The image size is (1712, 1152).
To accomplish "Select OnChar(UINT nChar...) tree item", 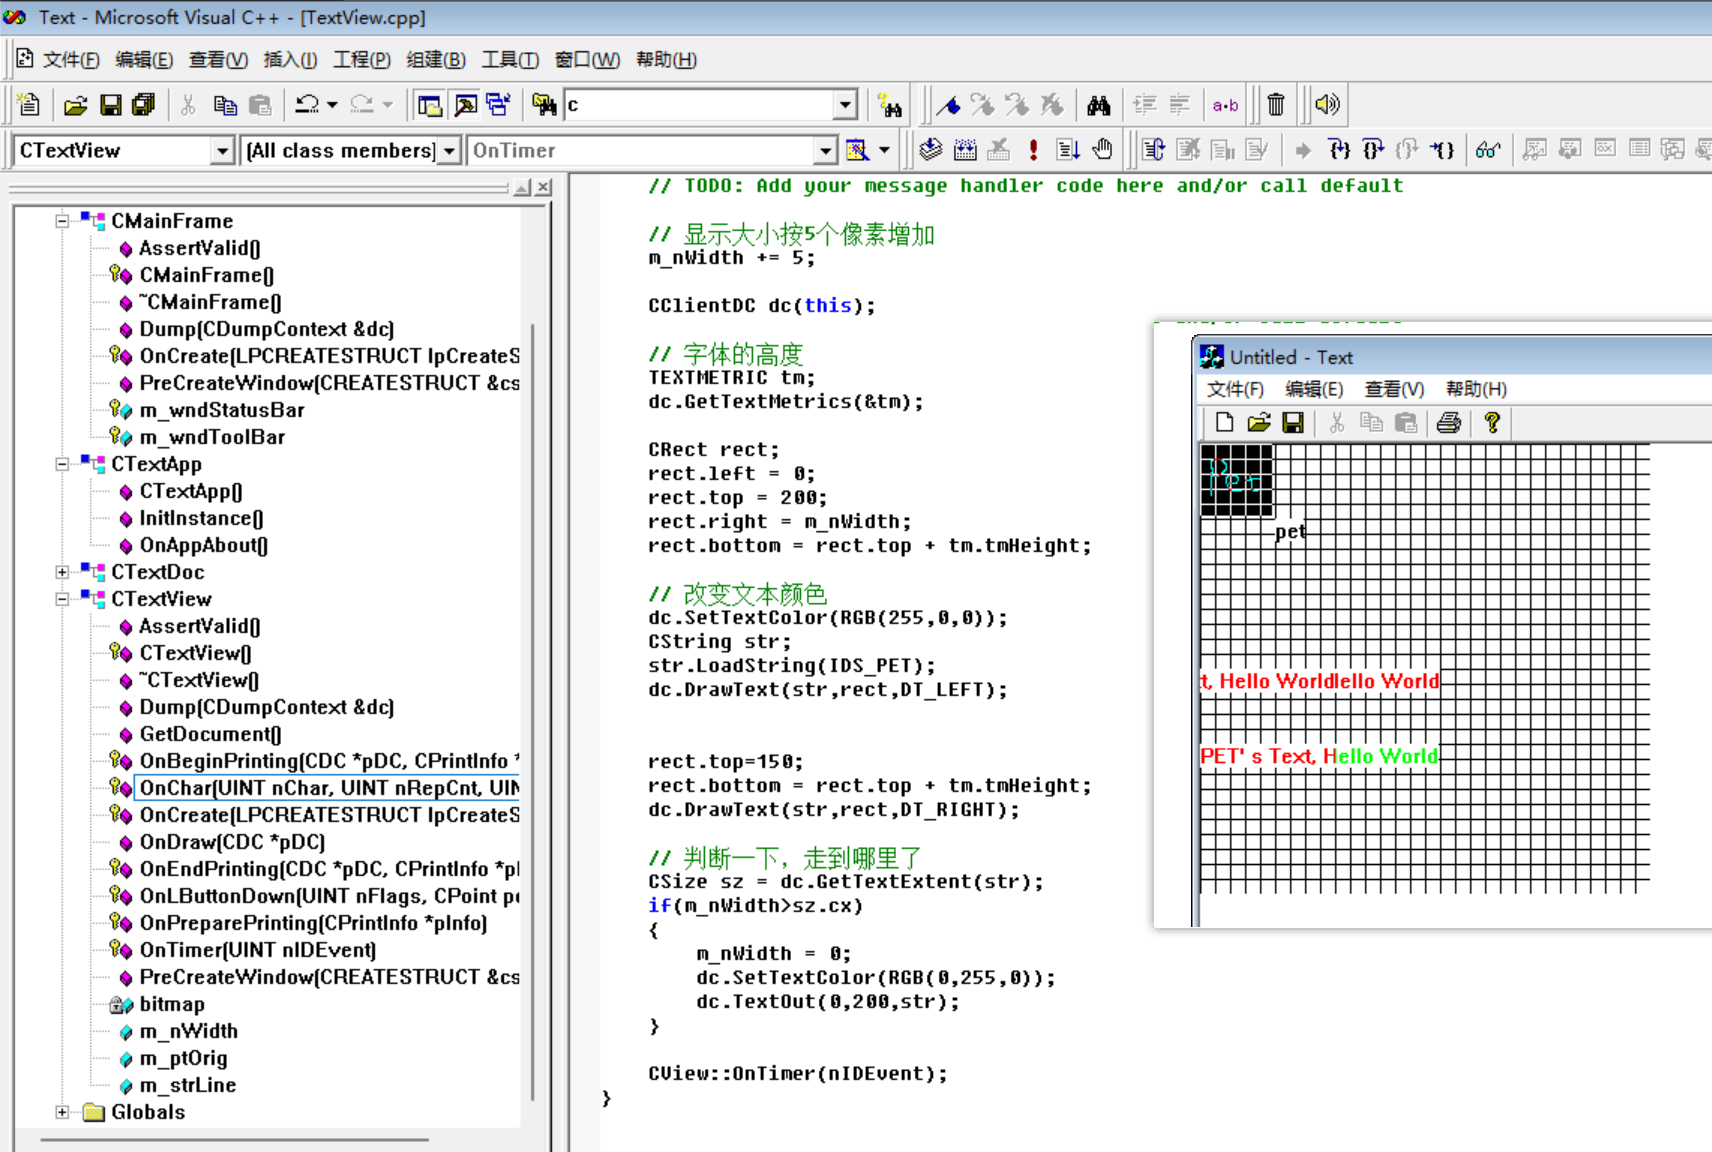I will point(329,788).
